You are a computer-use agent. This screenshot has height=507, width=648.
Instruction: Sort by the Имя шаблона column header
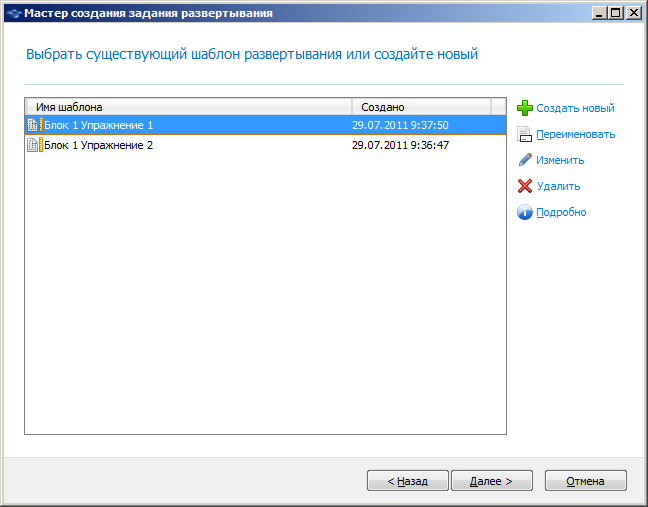[188, 107]
